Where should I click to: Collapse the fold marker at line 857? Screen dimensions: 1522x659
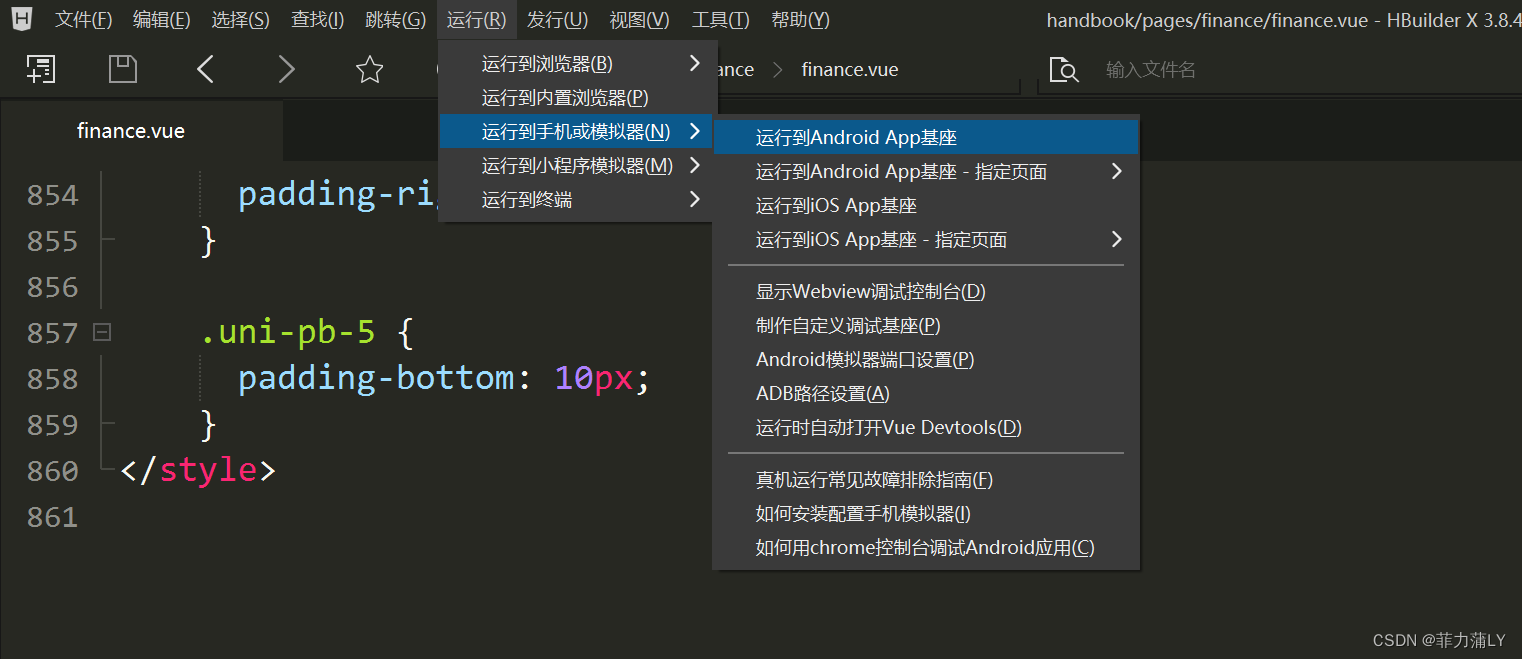102,333
